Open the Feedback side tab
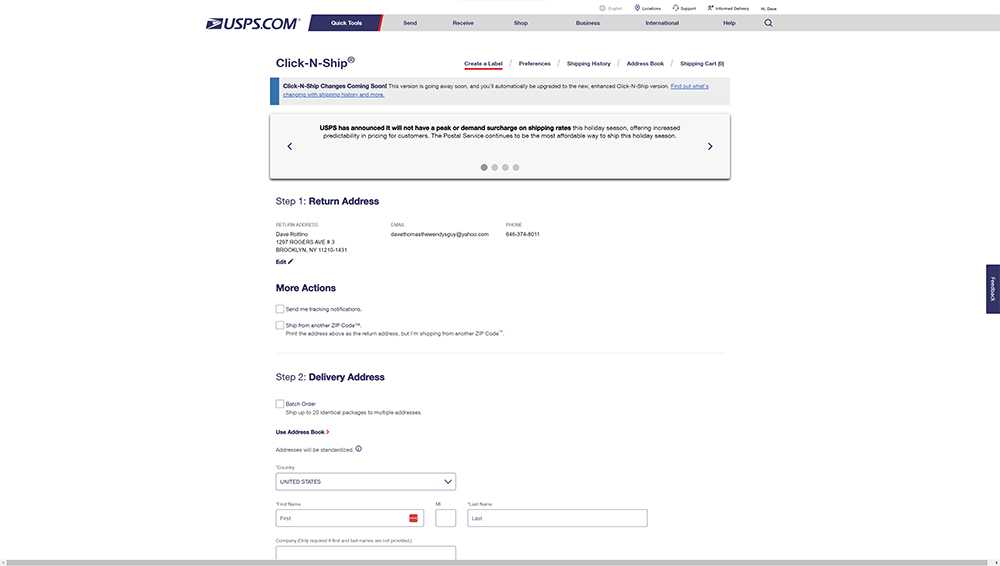Image resolution: width=1000 pixels, height=566 pixels. click(x=993, y=289)
